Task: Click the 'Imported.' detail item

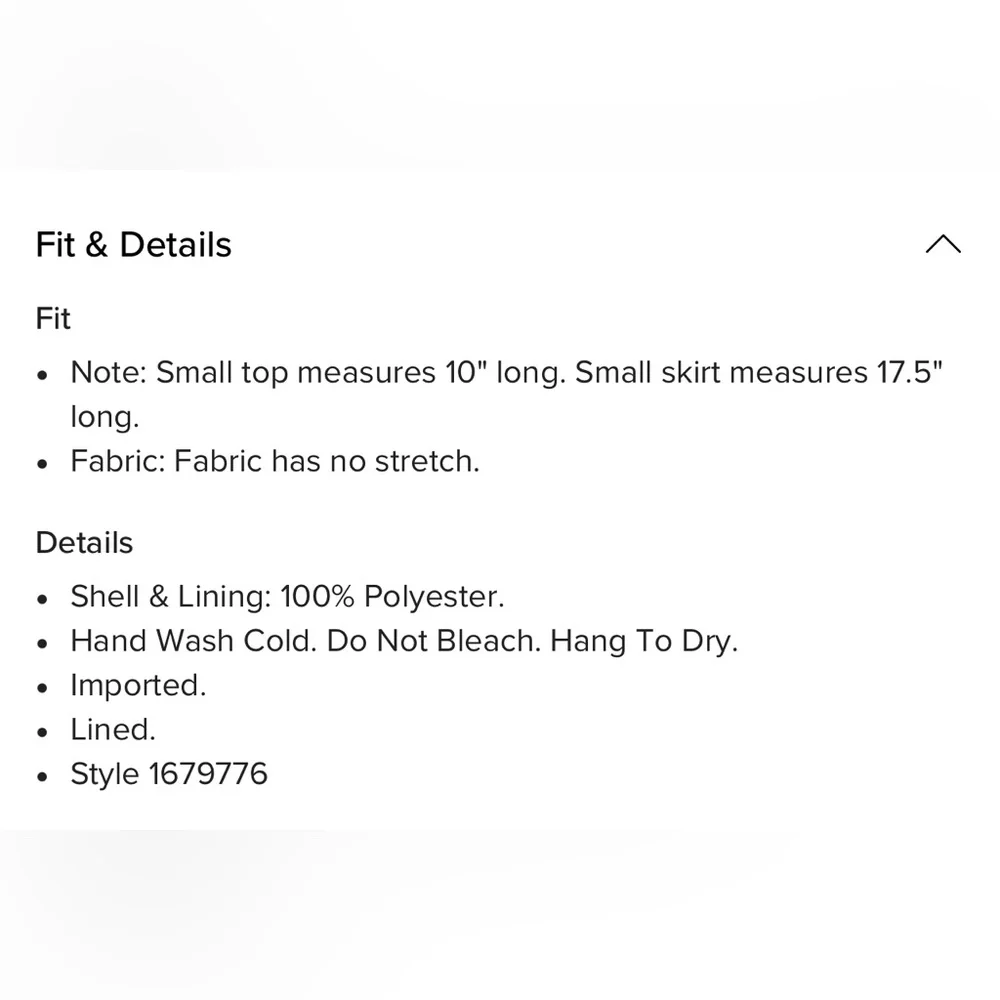Action: coord(138,686)
